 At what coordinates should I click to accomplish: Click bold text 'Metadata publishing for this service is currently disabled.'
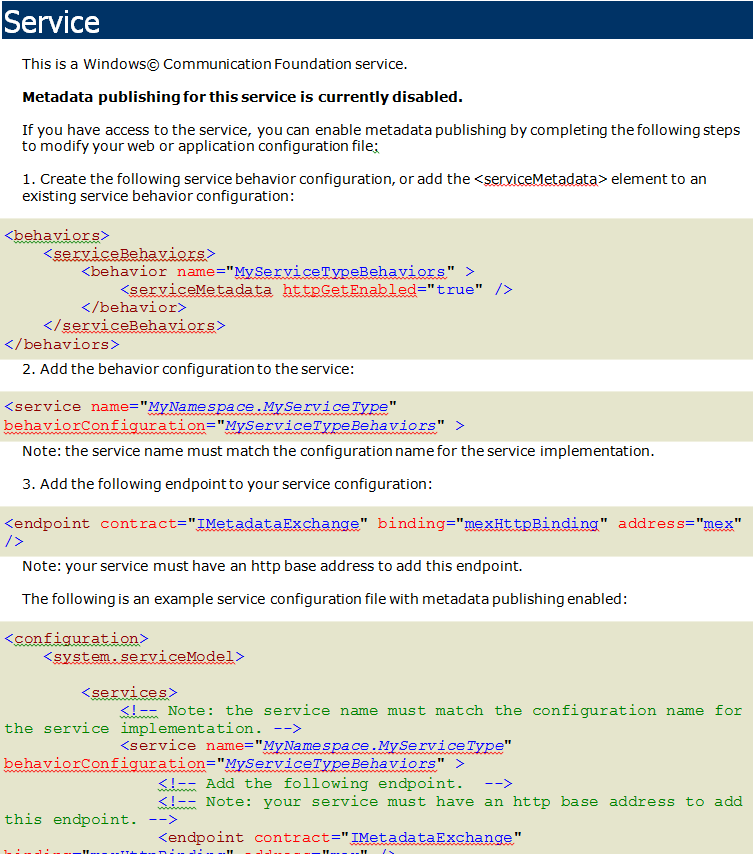point(242,97)
